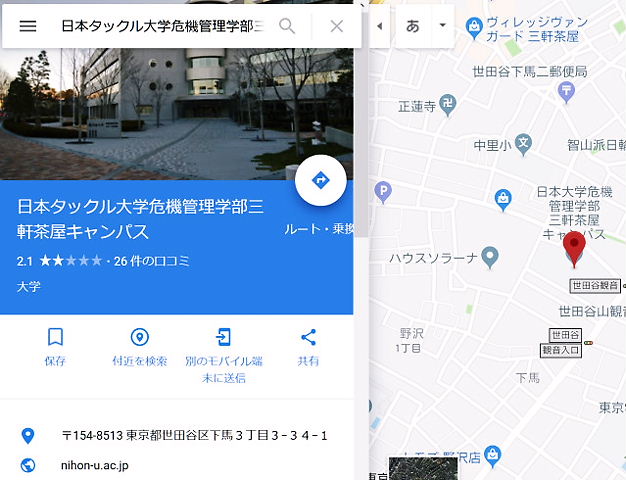Click the red map pin marker

(x=574, y=248)
